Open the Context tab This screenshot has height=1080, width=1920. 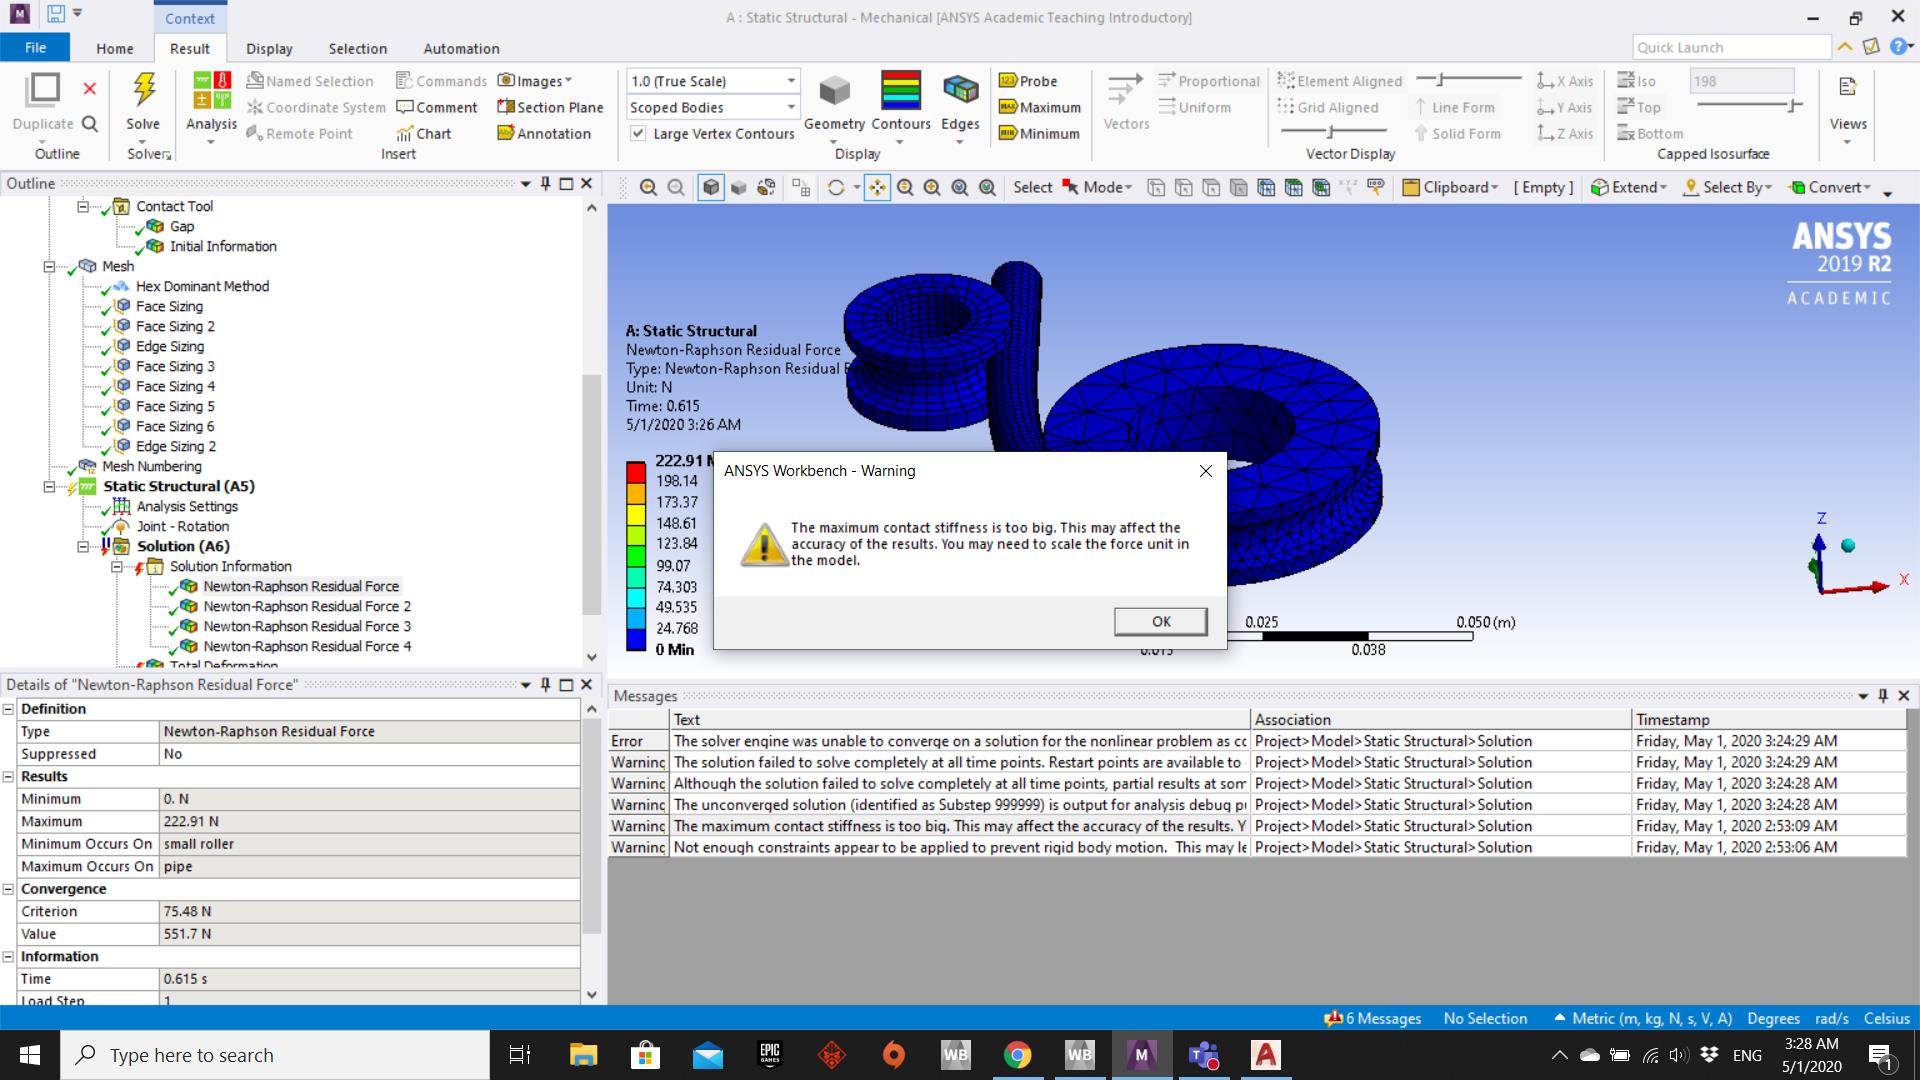click(x=189, y=18)
